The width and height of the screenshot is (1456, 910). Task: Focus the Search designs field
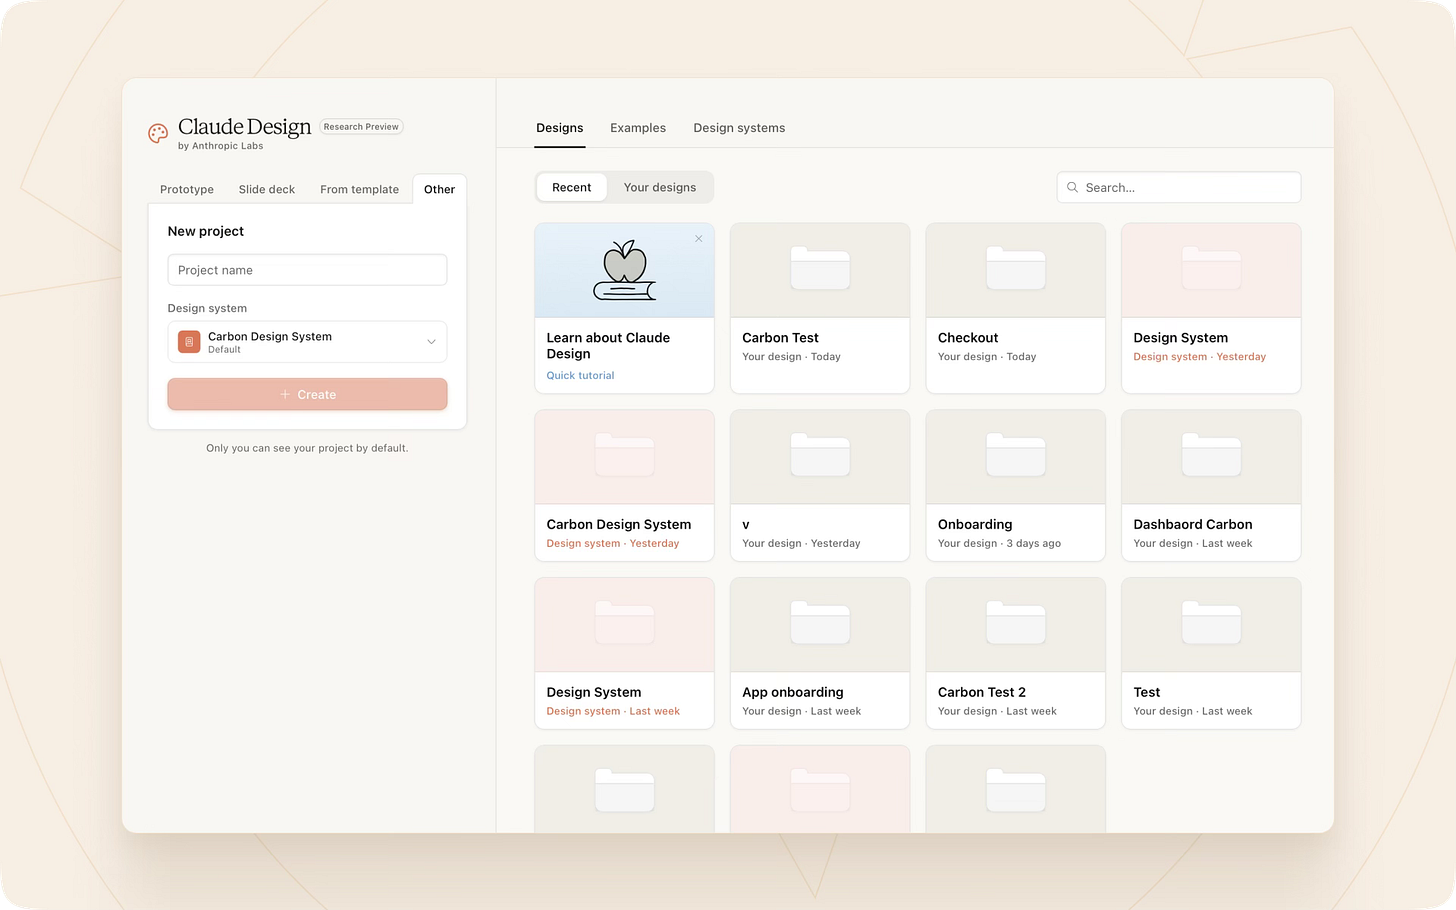[x=1179, y=187]
